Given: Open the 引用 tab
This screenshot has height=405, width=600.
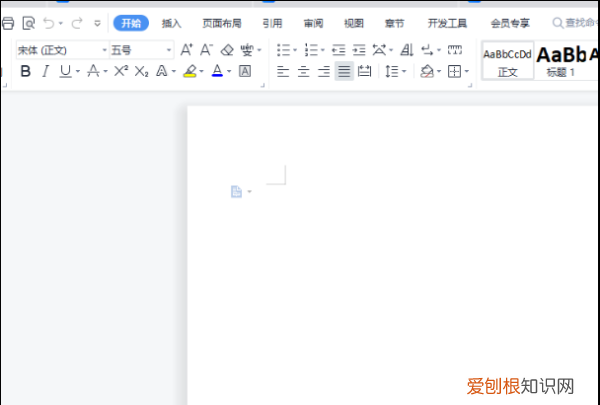Looking at the screenshot, I should (272, 23).
